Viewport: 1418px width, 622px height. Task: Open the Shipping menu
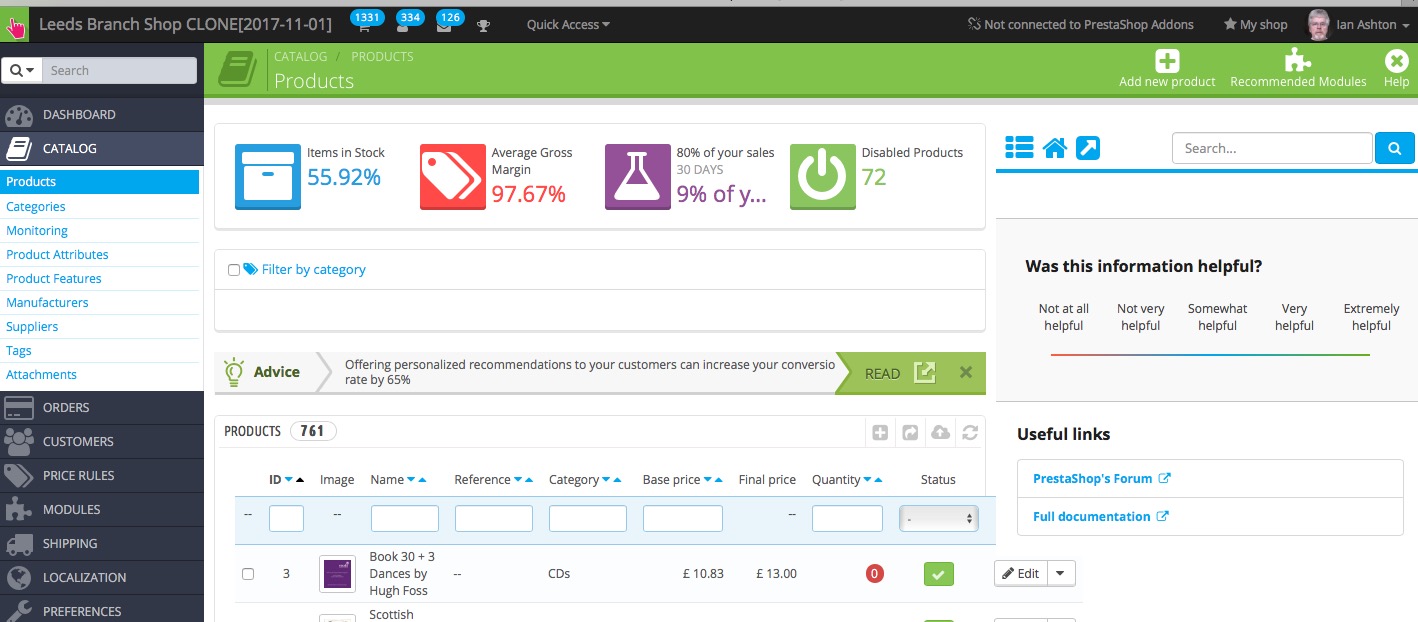pyautogui.click(x=101, y=544)
